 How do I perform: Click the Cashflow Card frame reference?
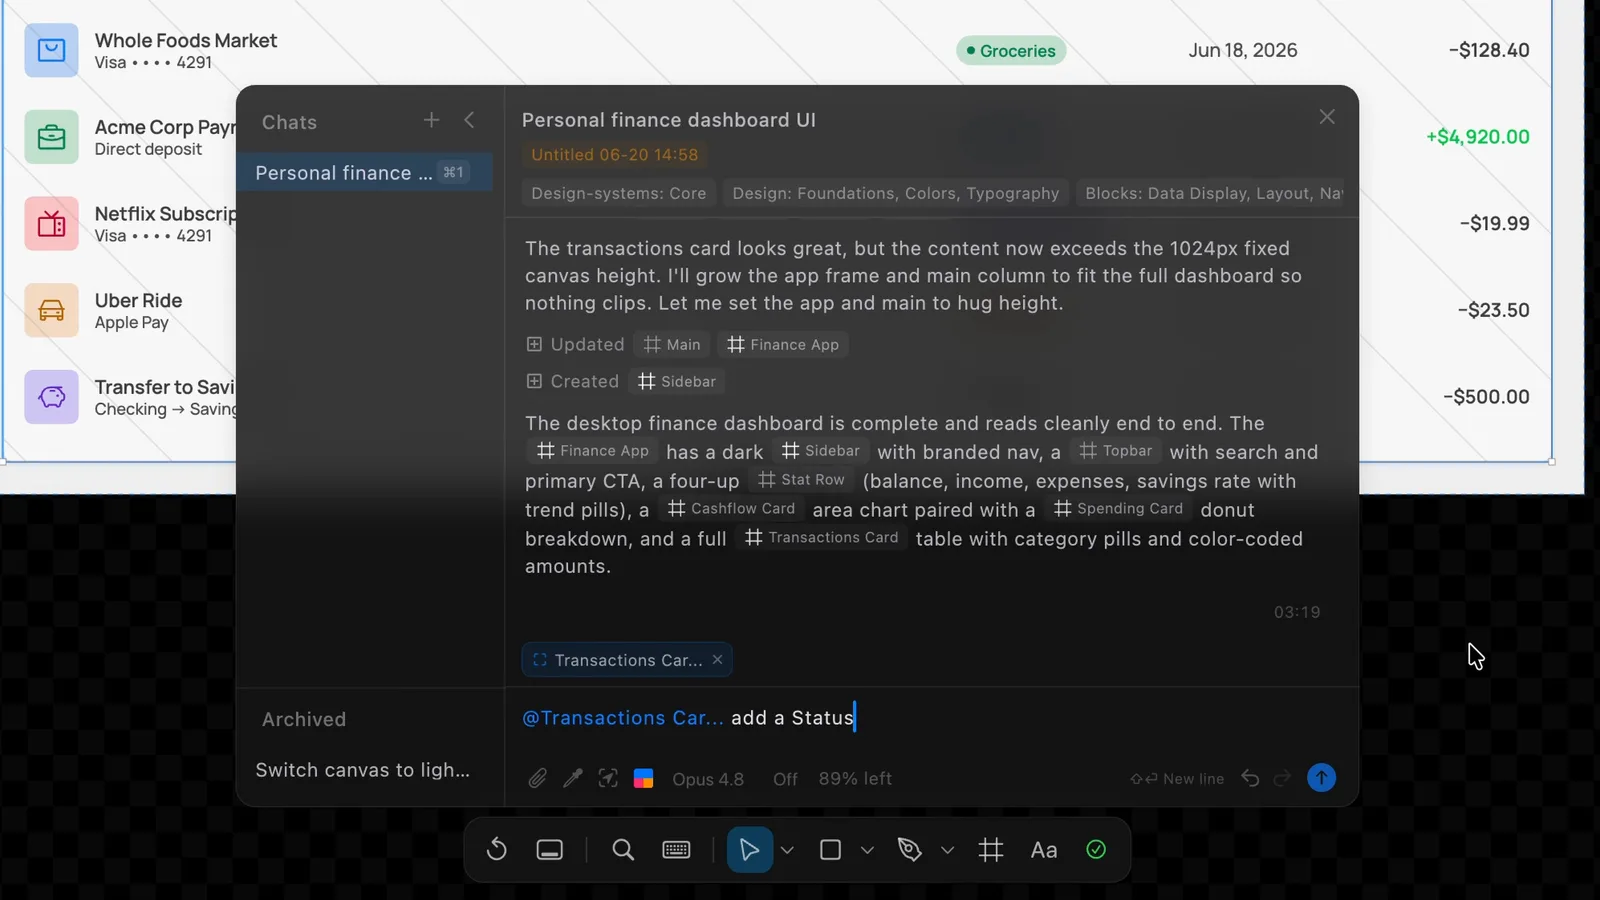tap(732, 509)
